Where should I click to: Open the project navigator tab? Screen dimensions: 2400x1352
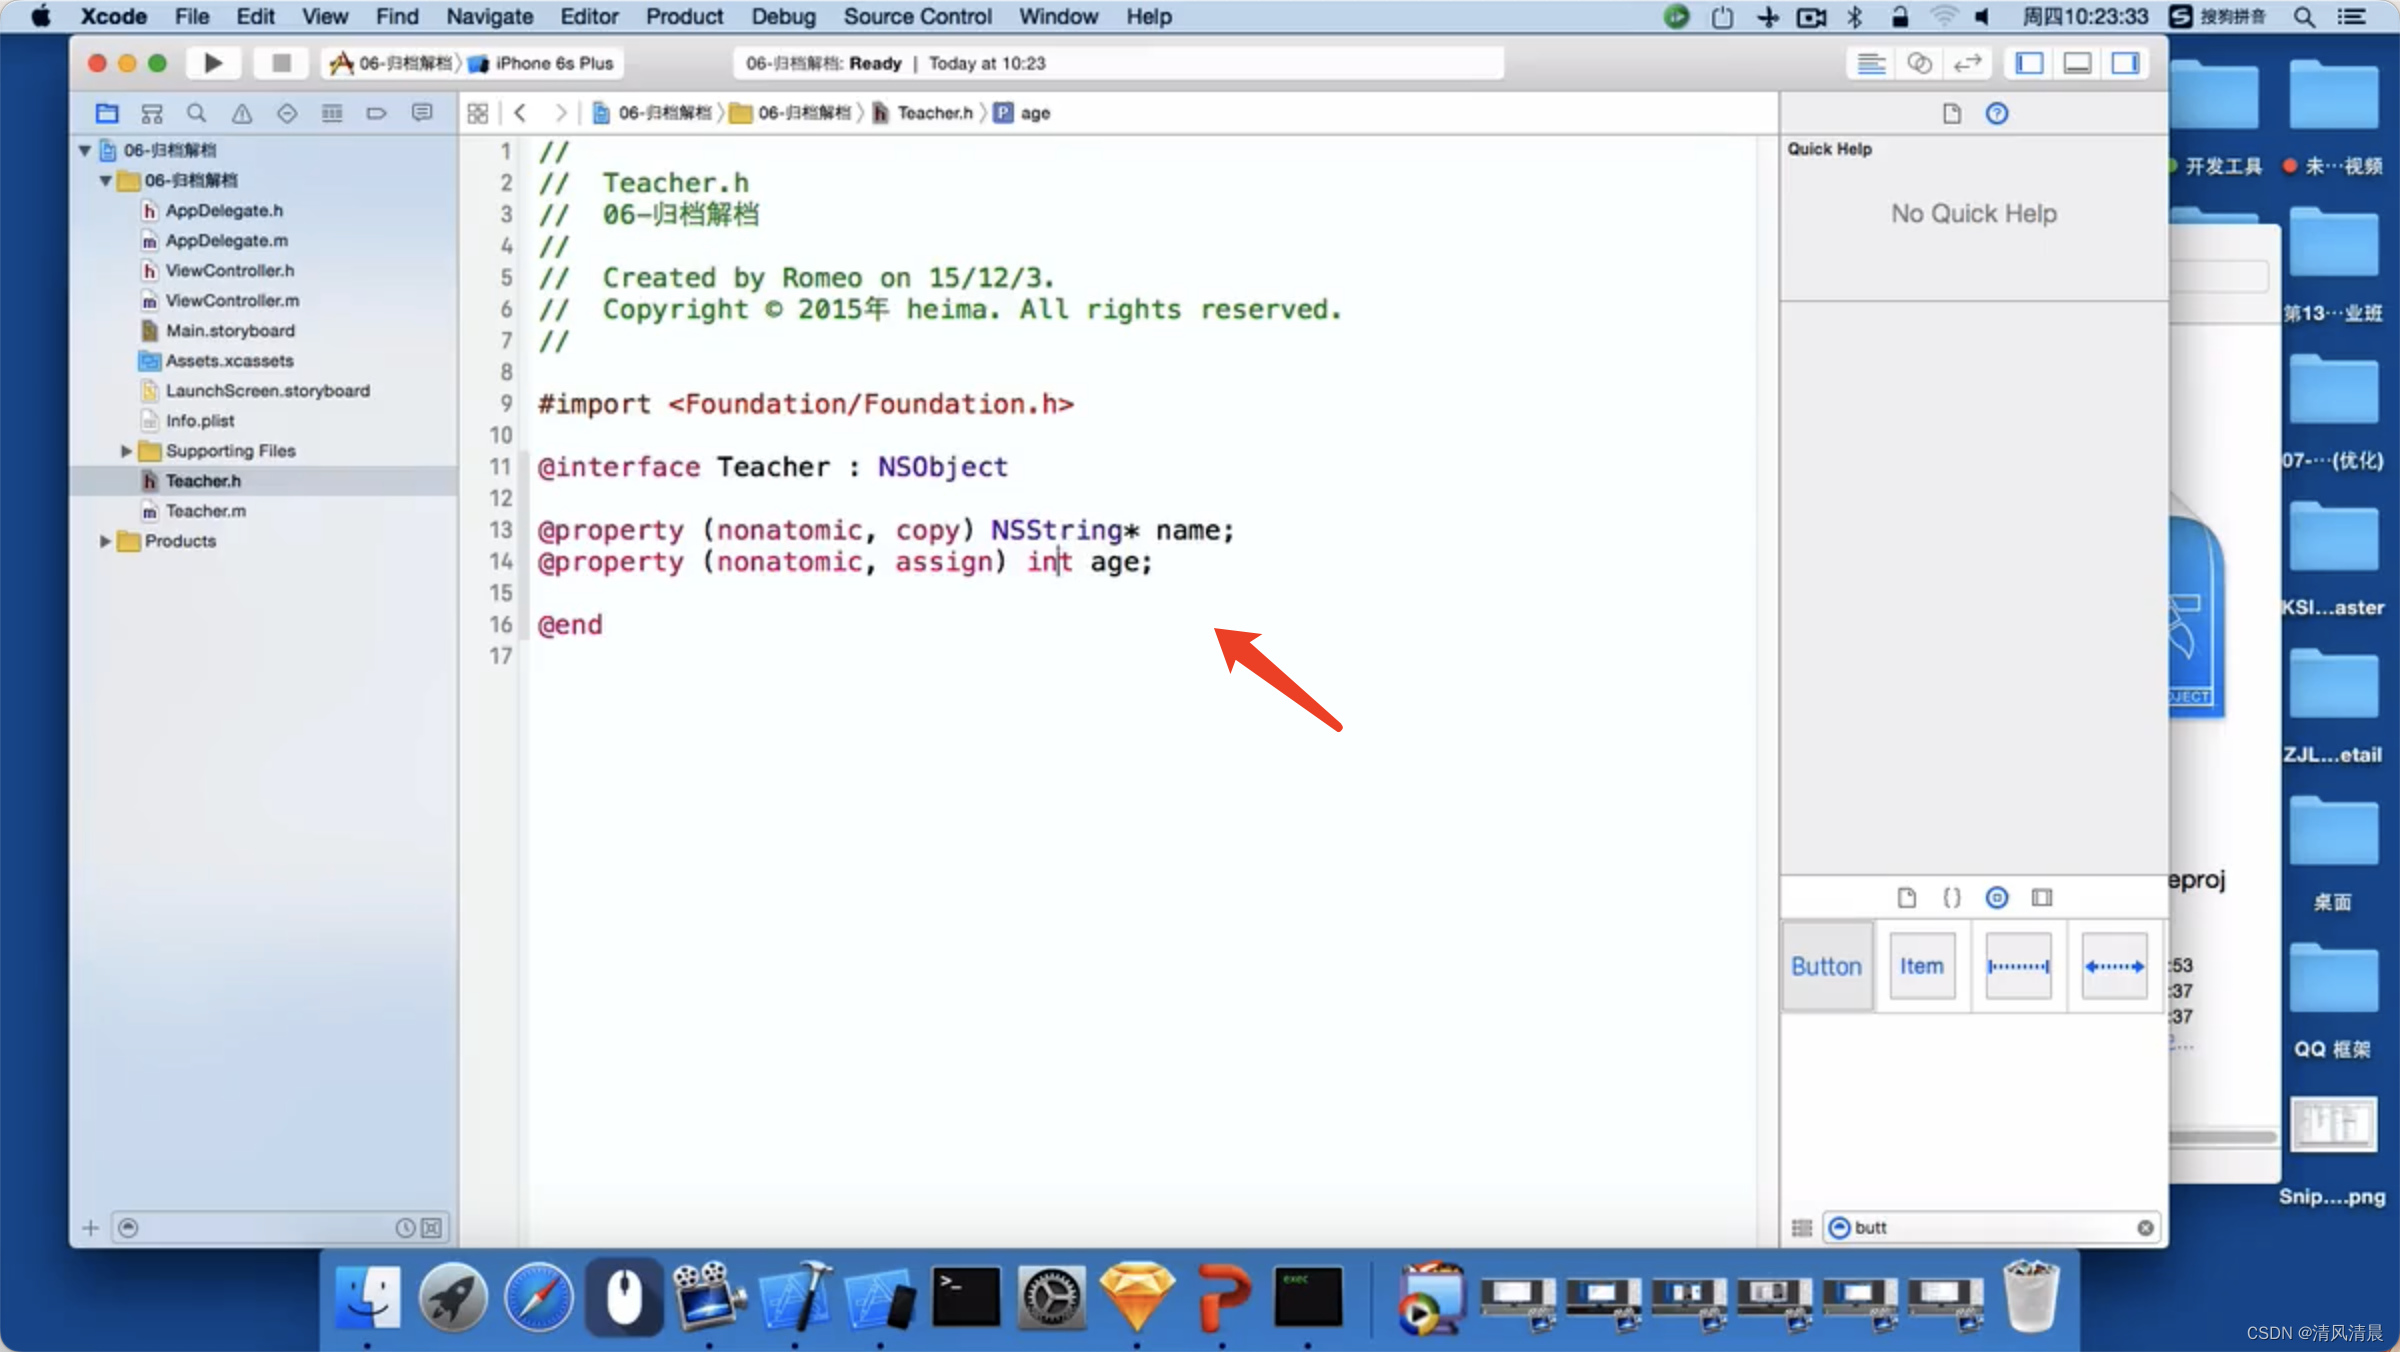click(x=107, y=113)
